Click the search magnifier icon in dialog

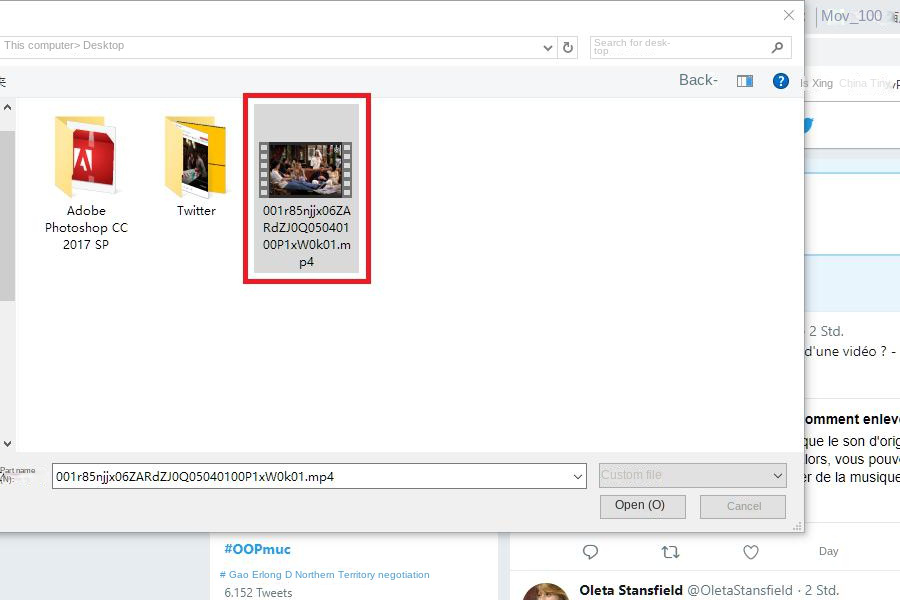(x=777, y=48)
